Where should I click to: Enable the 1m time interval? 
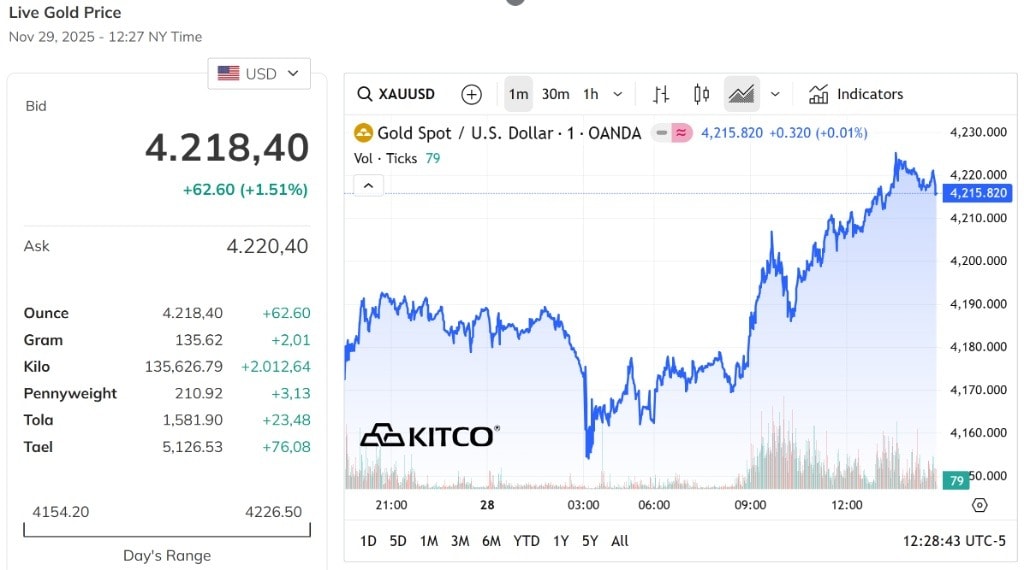click(x=518, y=94)
